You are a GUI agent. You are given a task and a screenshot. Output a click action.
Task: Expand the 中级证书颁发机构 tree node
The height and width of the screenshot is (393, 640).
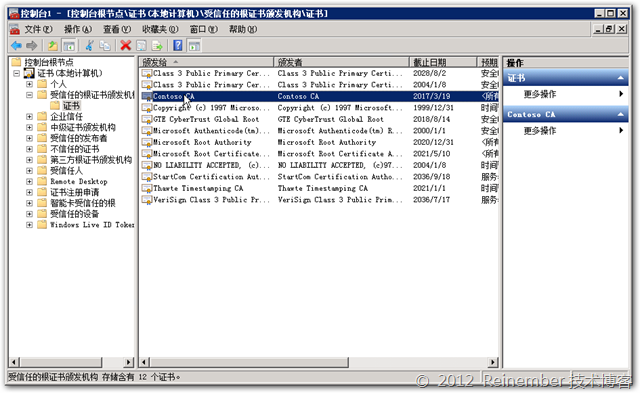(29, 127)
